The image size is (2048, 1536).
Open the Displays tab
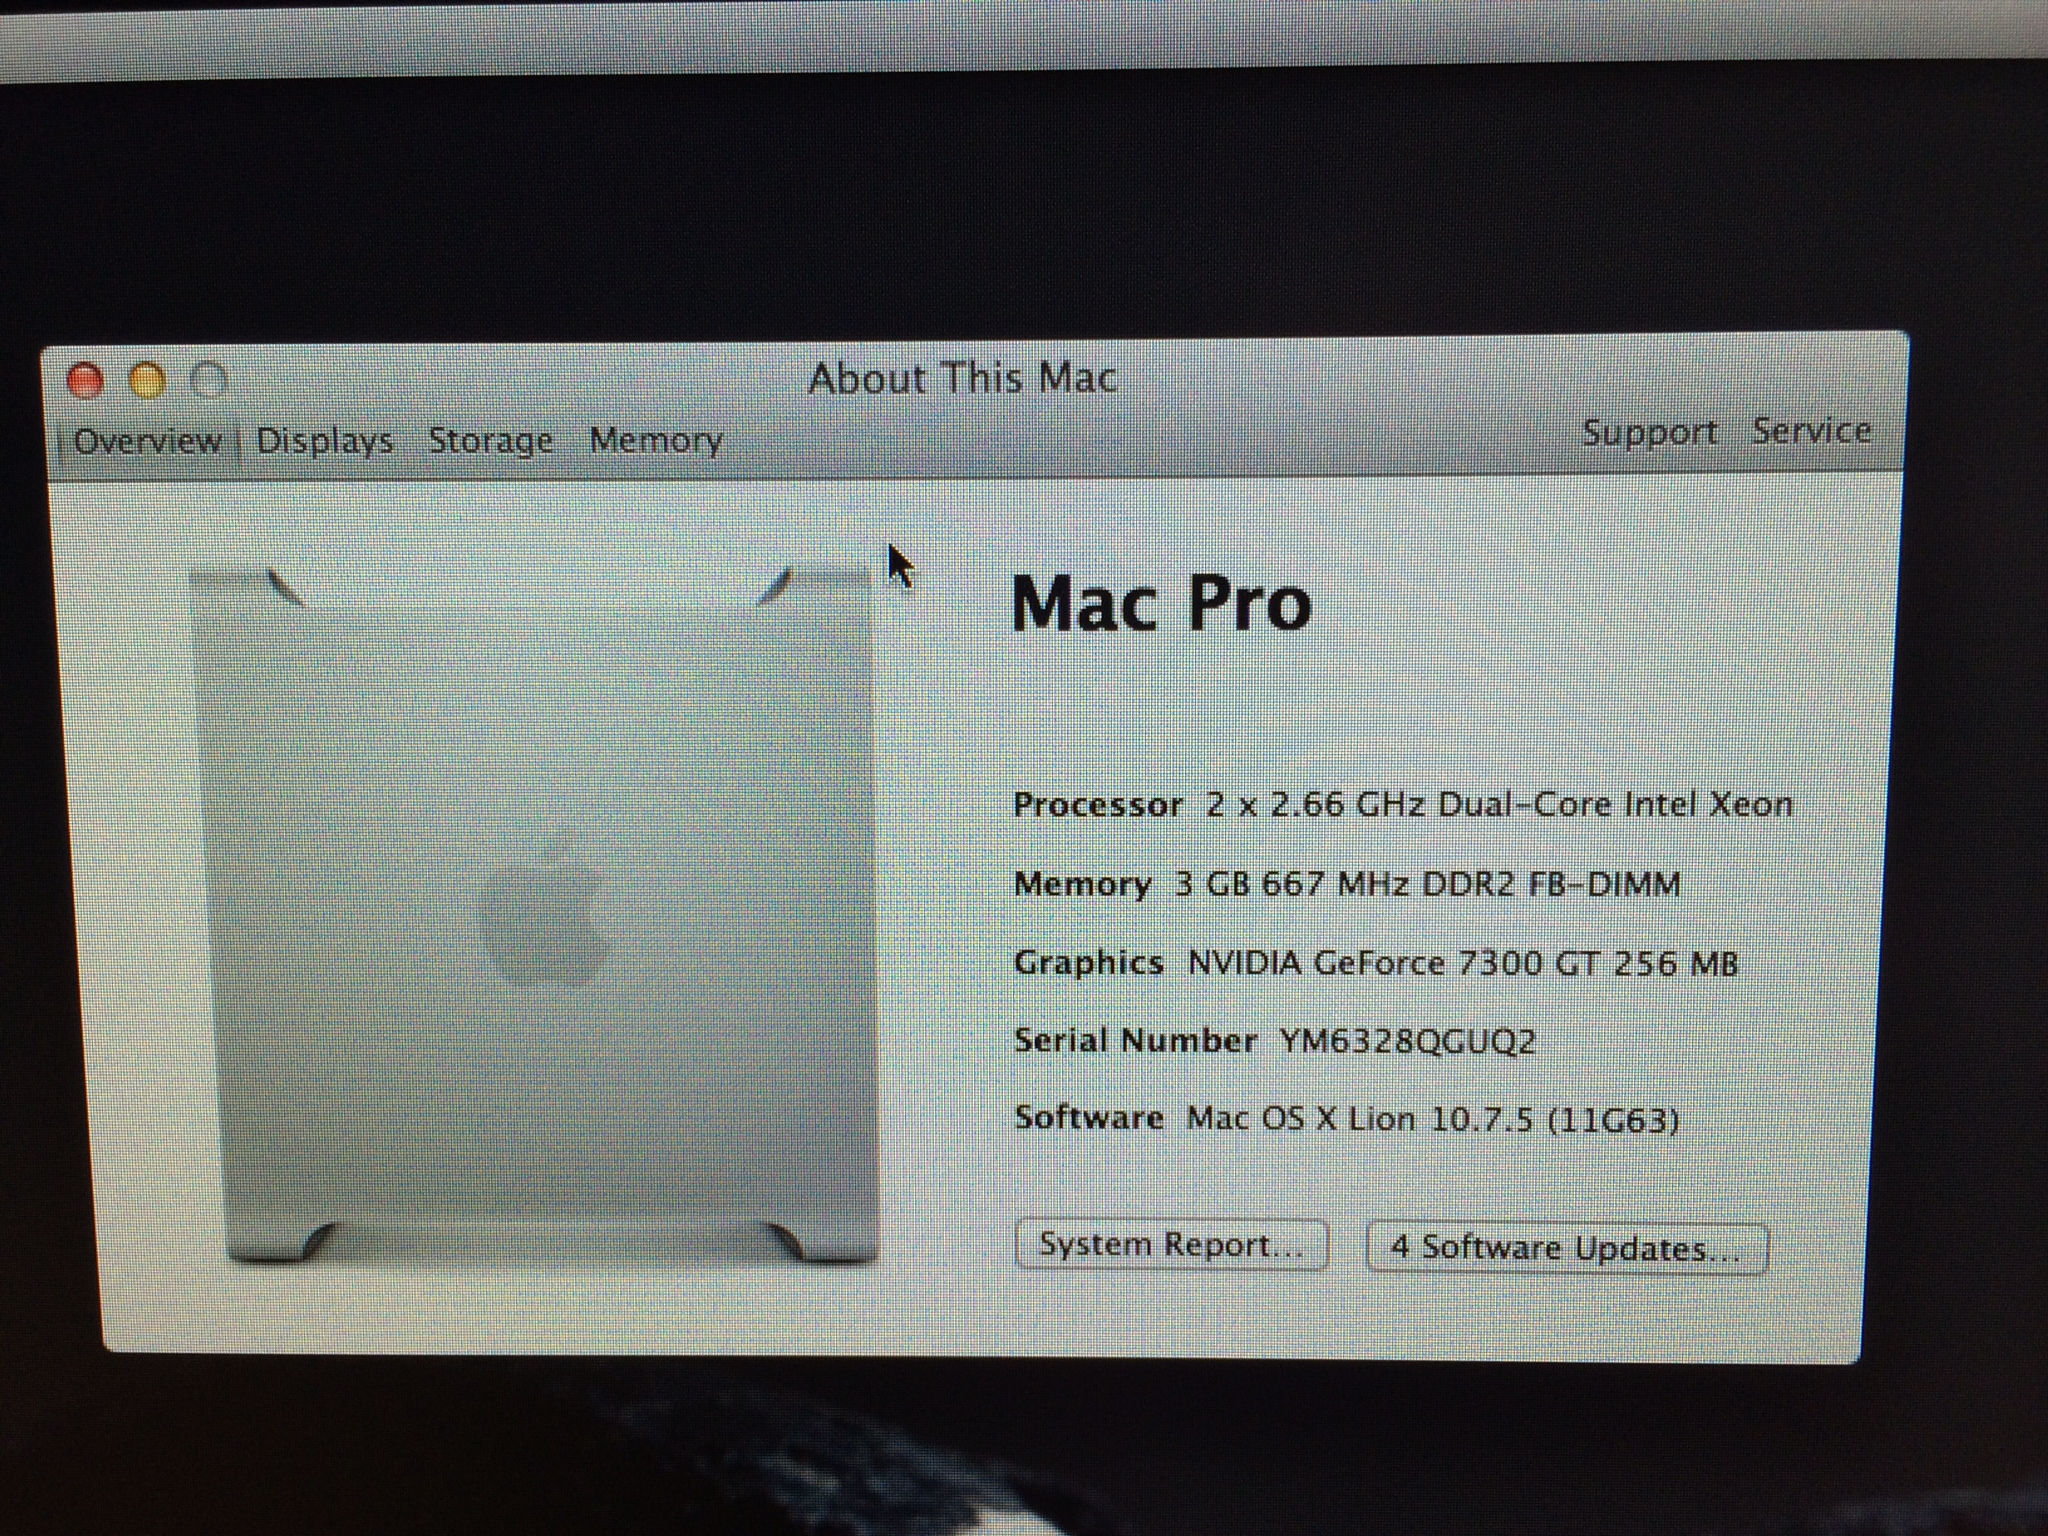tap(325, 441)
